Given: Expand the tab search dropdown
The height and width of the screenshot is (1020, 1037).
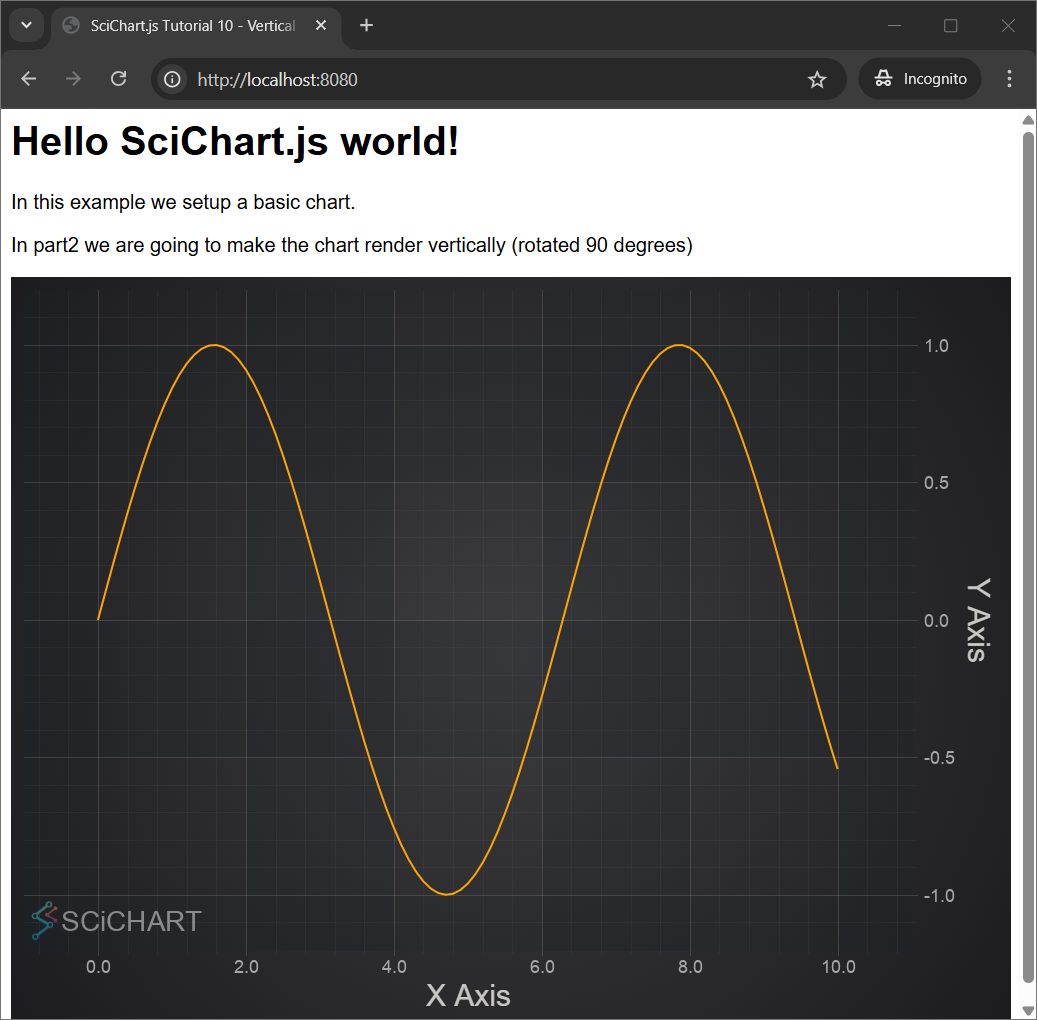Looking at the screenshot, I should pos(27,26).
